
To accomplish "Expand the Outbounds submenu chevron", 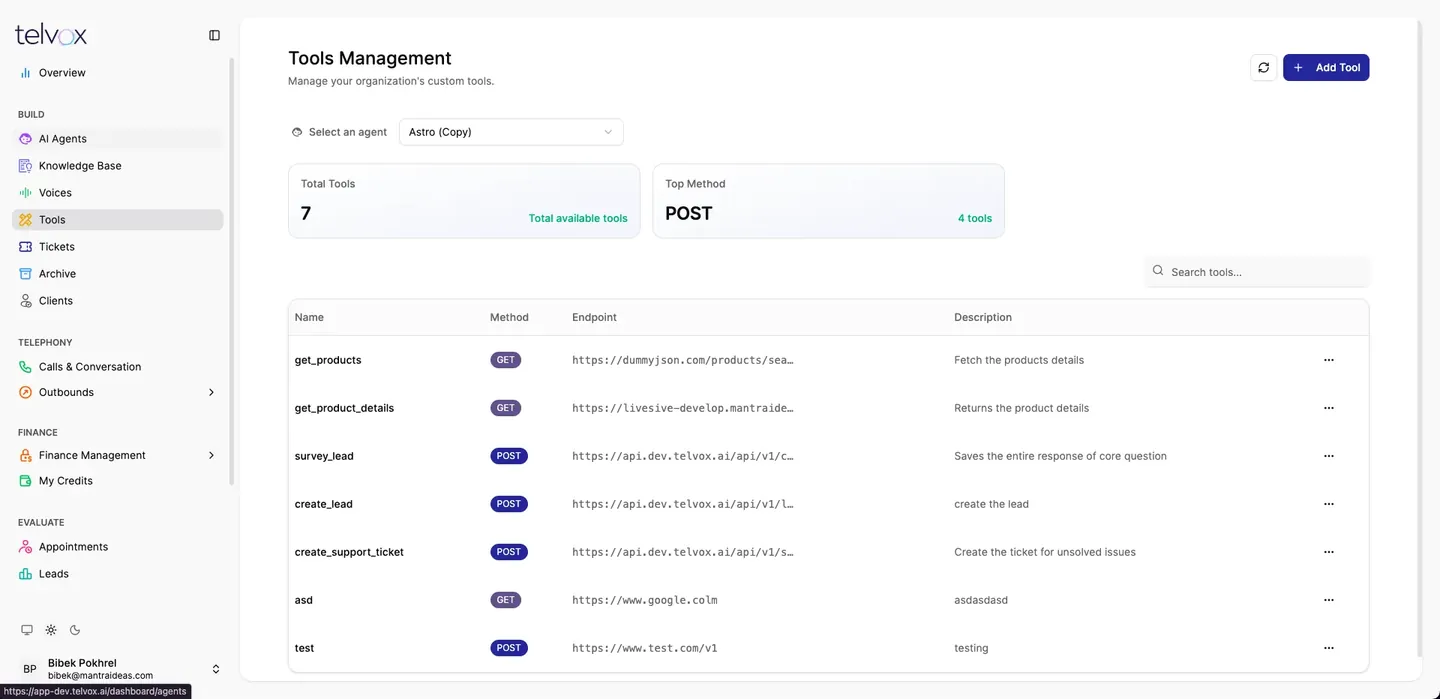I will click(x=211, y=393).
